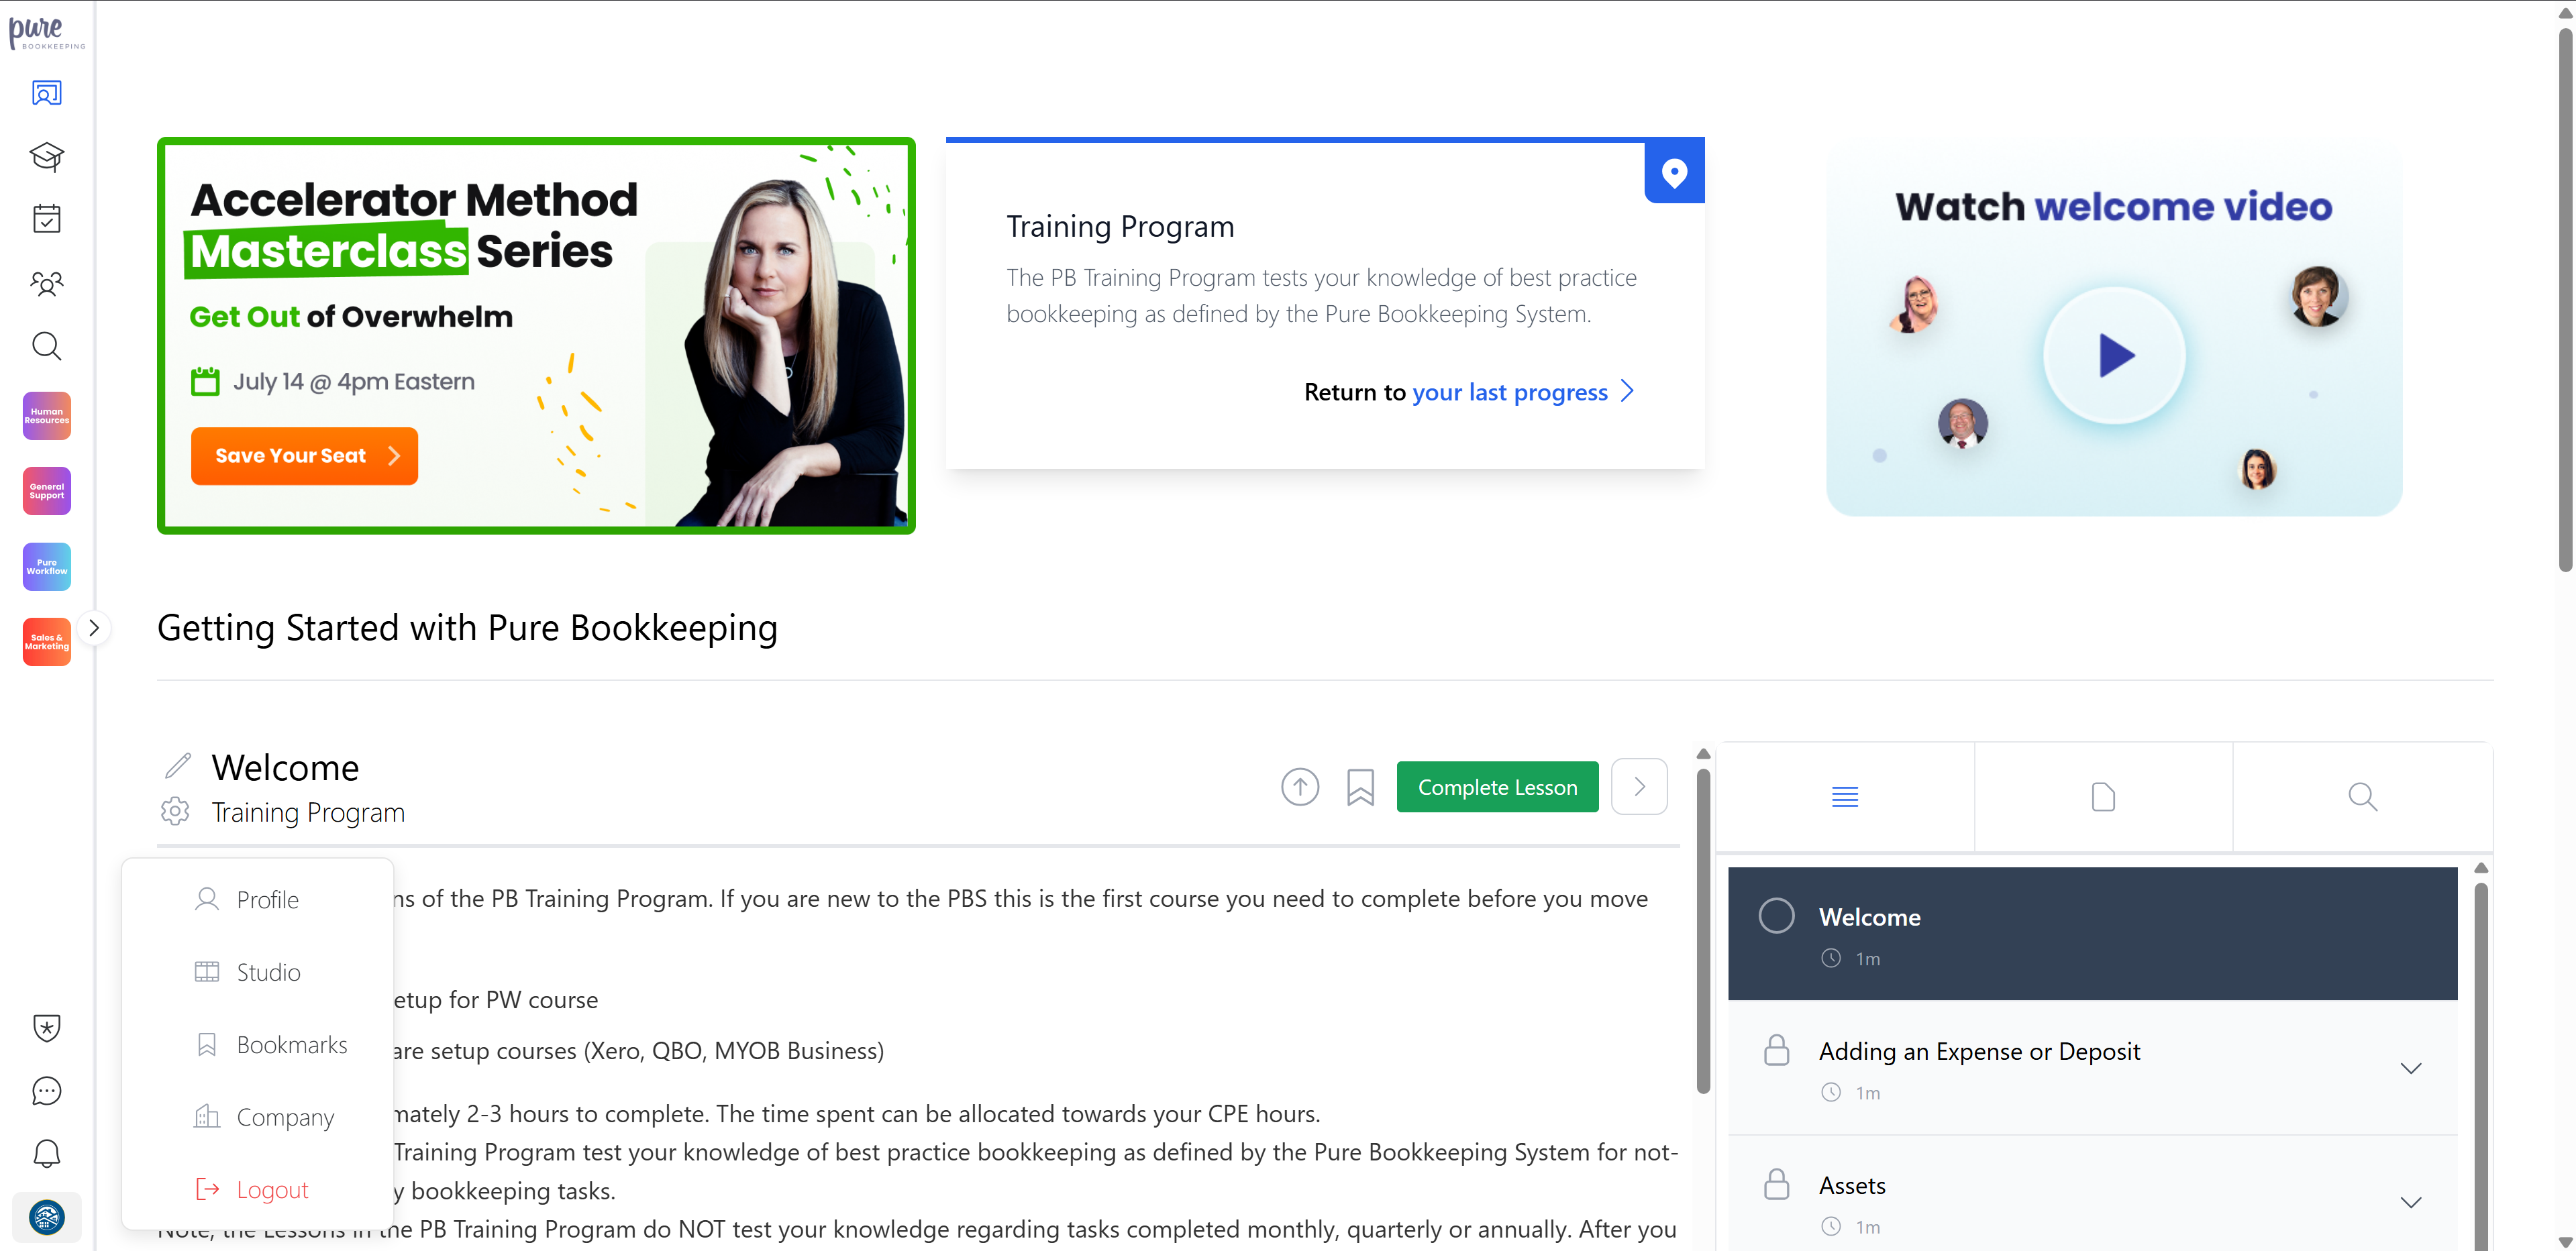Screen dimensions: 2576x1251
Task: Expand Adding an Expense or Deposit section
Action: click(2410, 1068)
